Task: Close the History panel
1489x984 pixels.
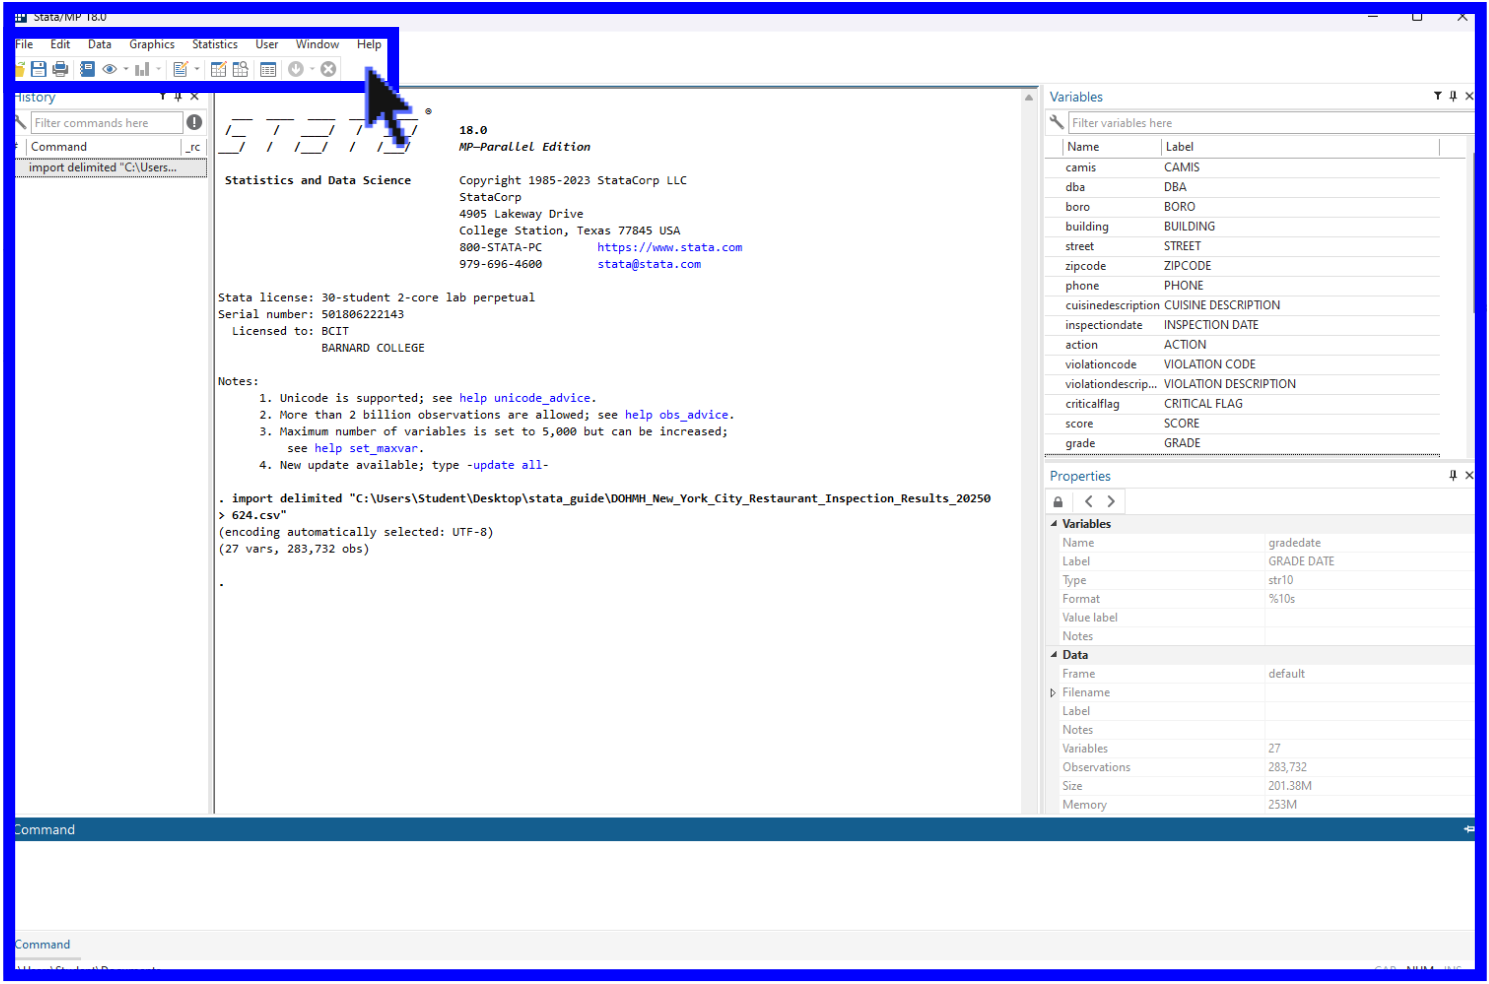Action: 194,97
